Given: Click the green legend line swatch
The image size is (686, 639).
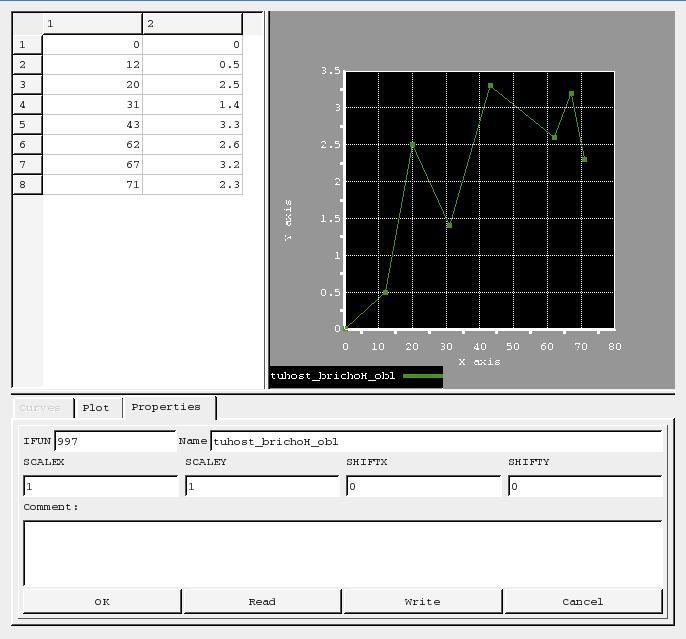Looking at the screenshot, I should [x=423, y=376].
